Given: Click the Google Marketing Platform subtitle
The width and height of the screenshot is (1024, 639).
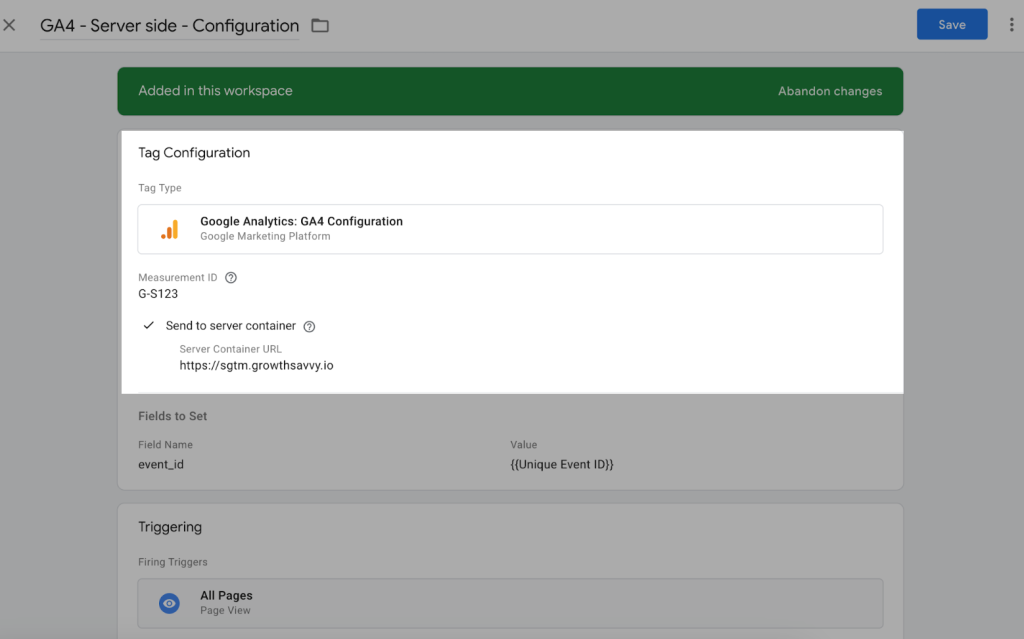Looking at the screenshot, I should (265, 237).
